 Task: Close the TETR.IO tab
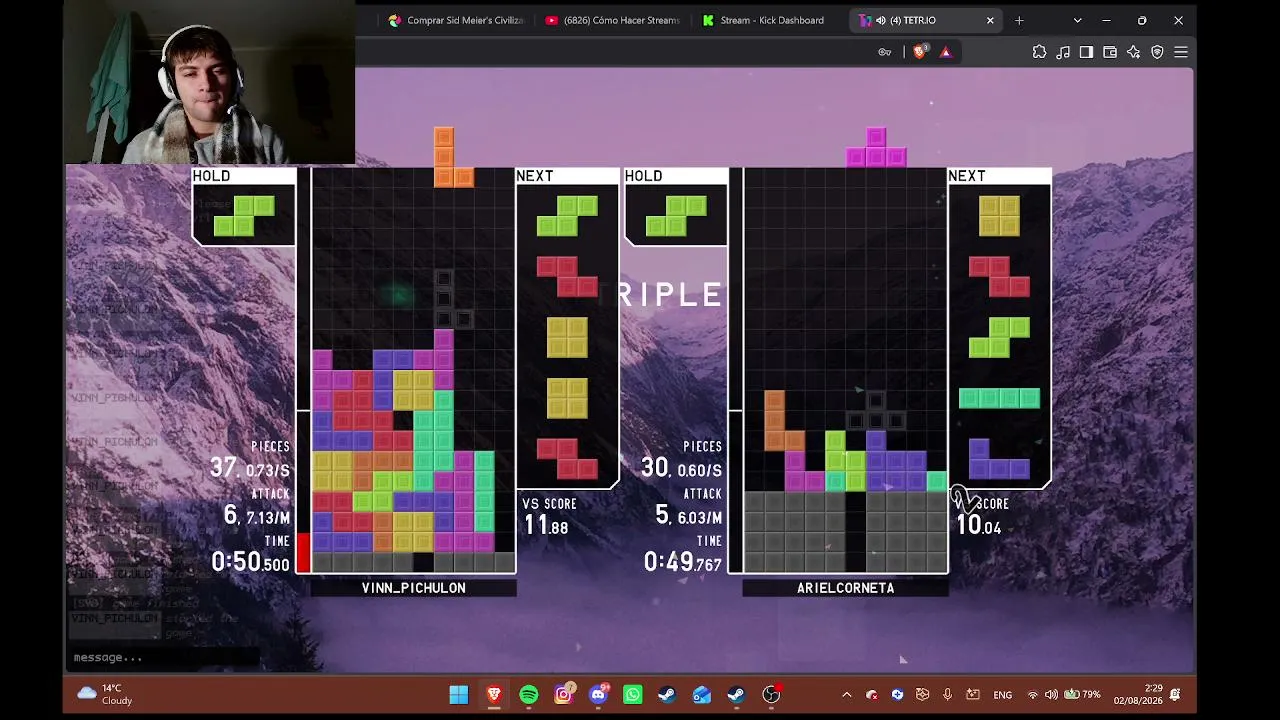pyautogui.click(x=990, y=20)
